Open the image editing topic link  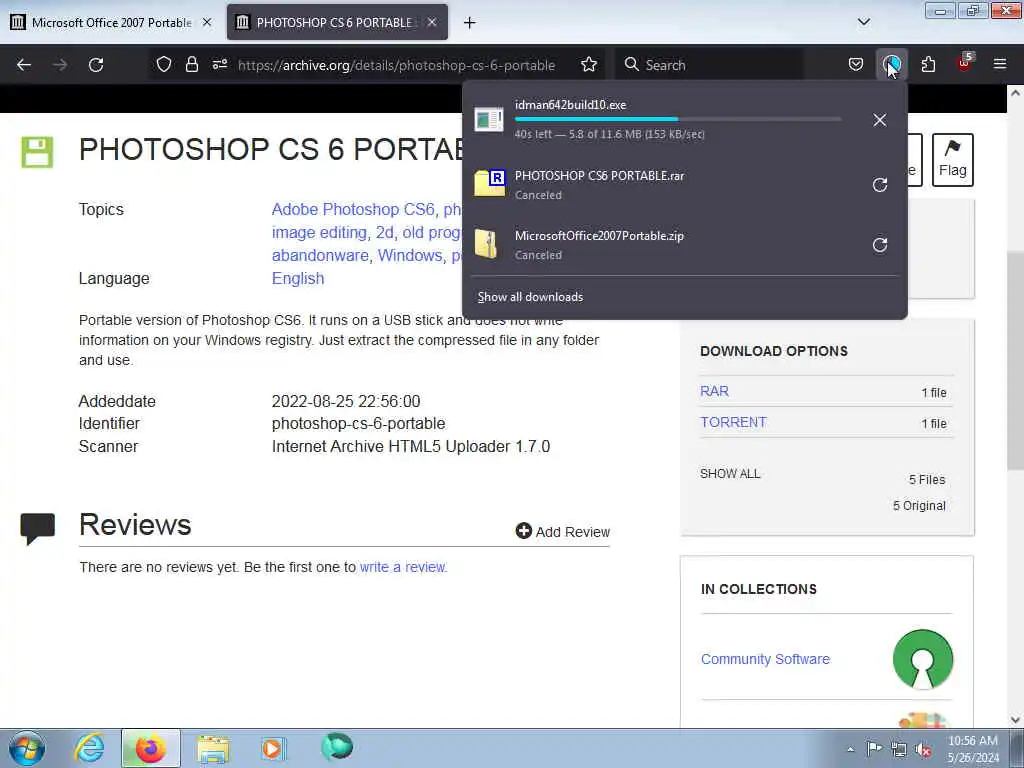tap(319, 232)
